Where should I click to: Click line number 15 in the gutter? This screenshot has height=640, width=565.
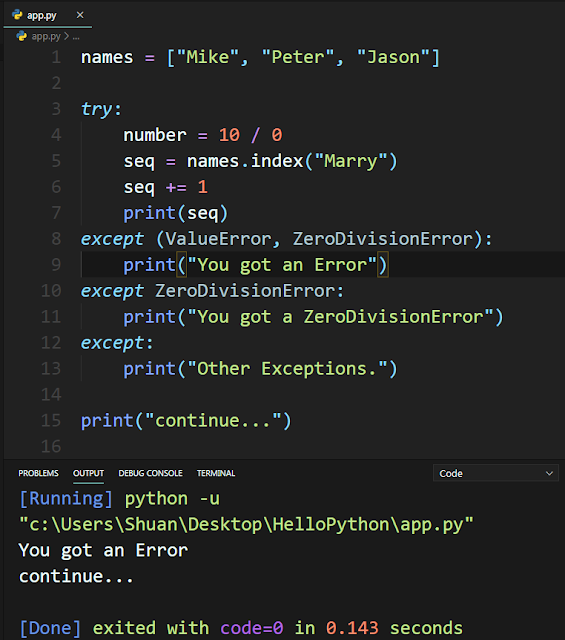pyautogui.click(x=51, y=420)
